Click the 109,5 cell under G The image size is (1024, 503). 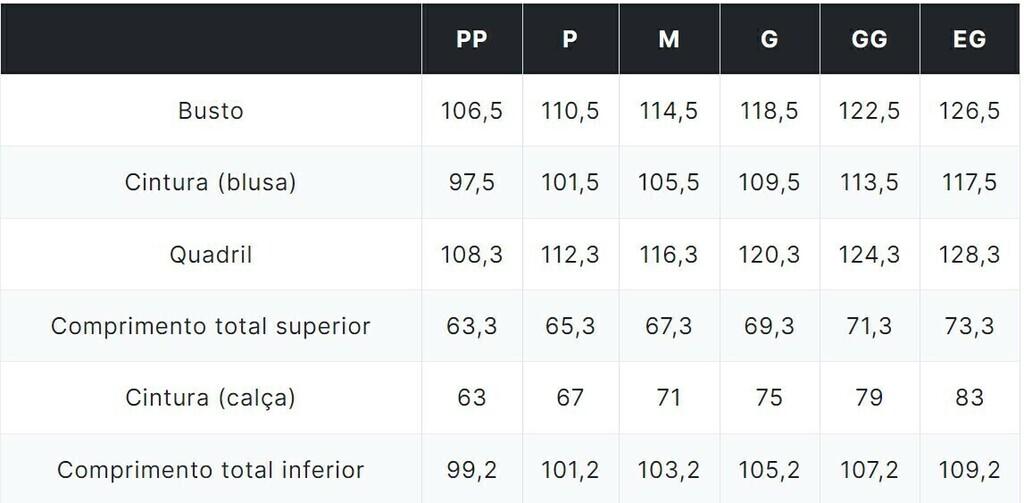point(769,183)
